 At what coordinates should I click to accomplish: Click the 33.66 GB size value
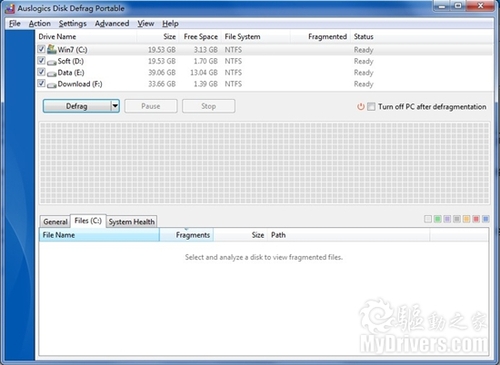tap(162, 84)
